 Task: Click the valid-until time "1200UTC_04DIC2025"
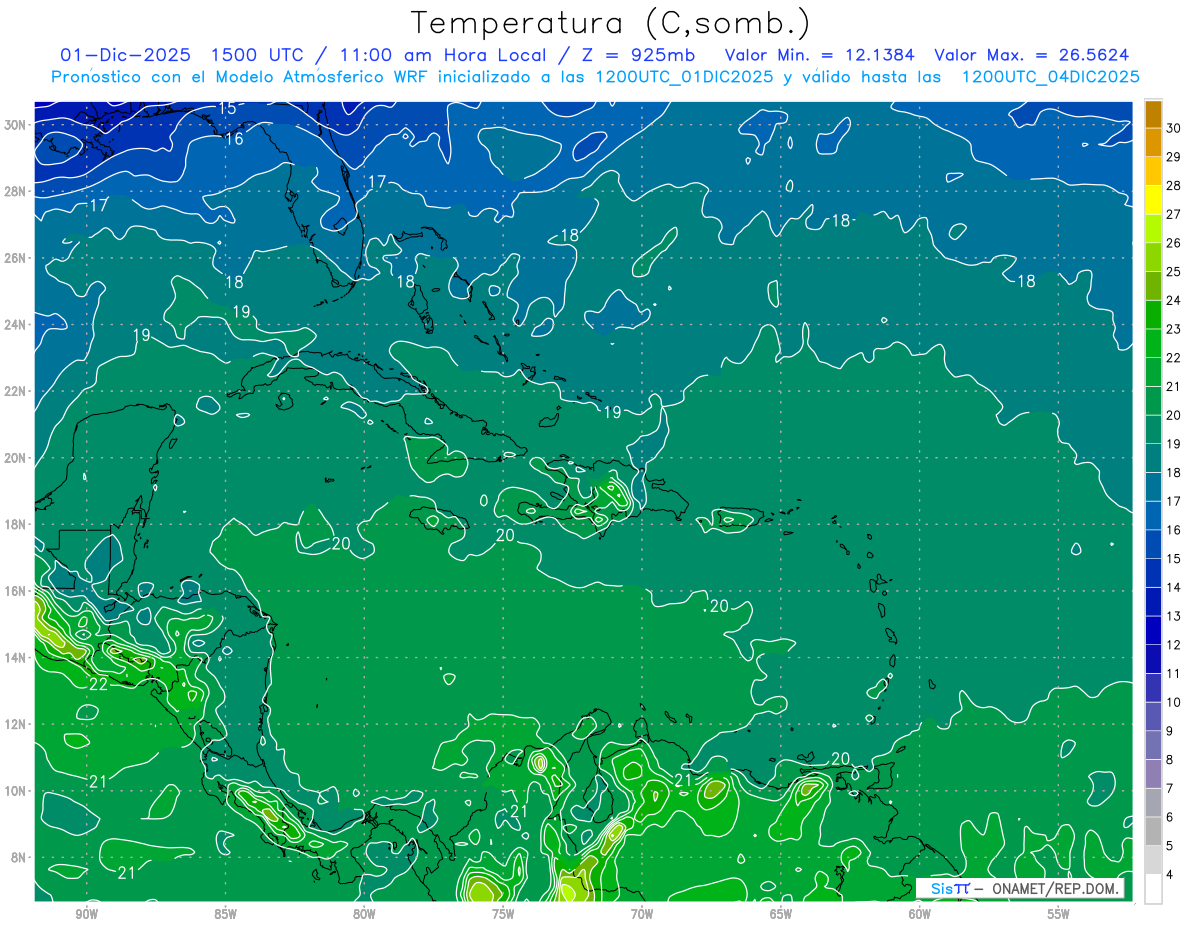click(x=1050, y=77)
